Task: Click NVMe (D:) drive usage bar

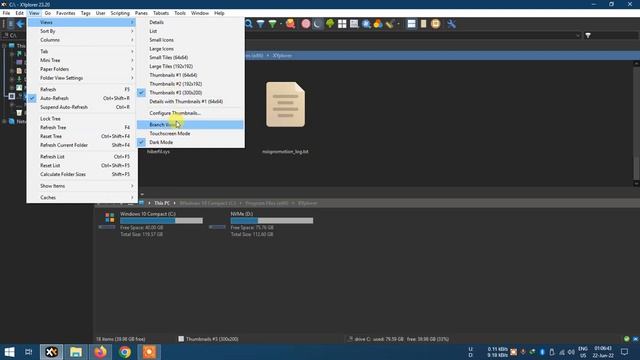Action: 272,221
